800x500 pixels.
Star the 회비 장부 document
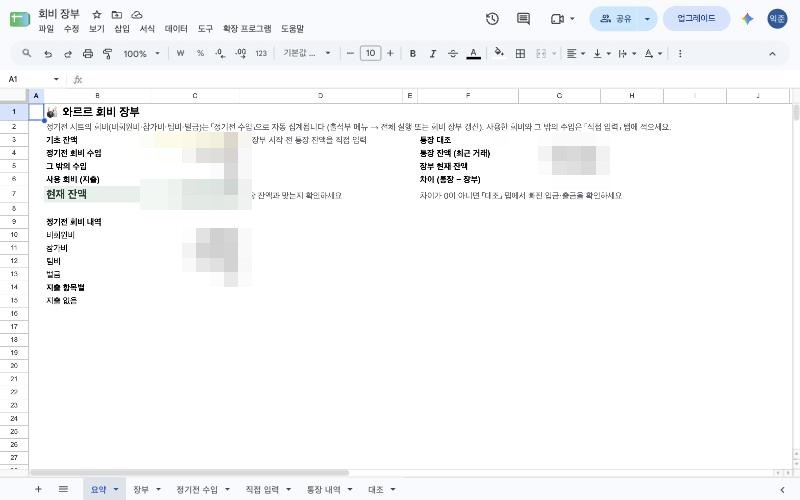pos(96,15)
